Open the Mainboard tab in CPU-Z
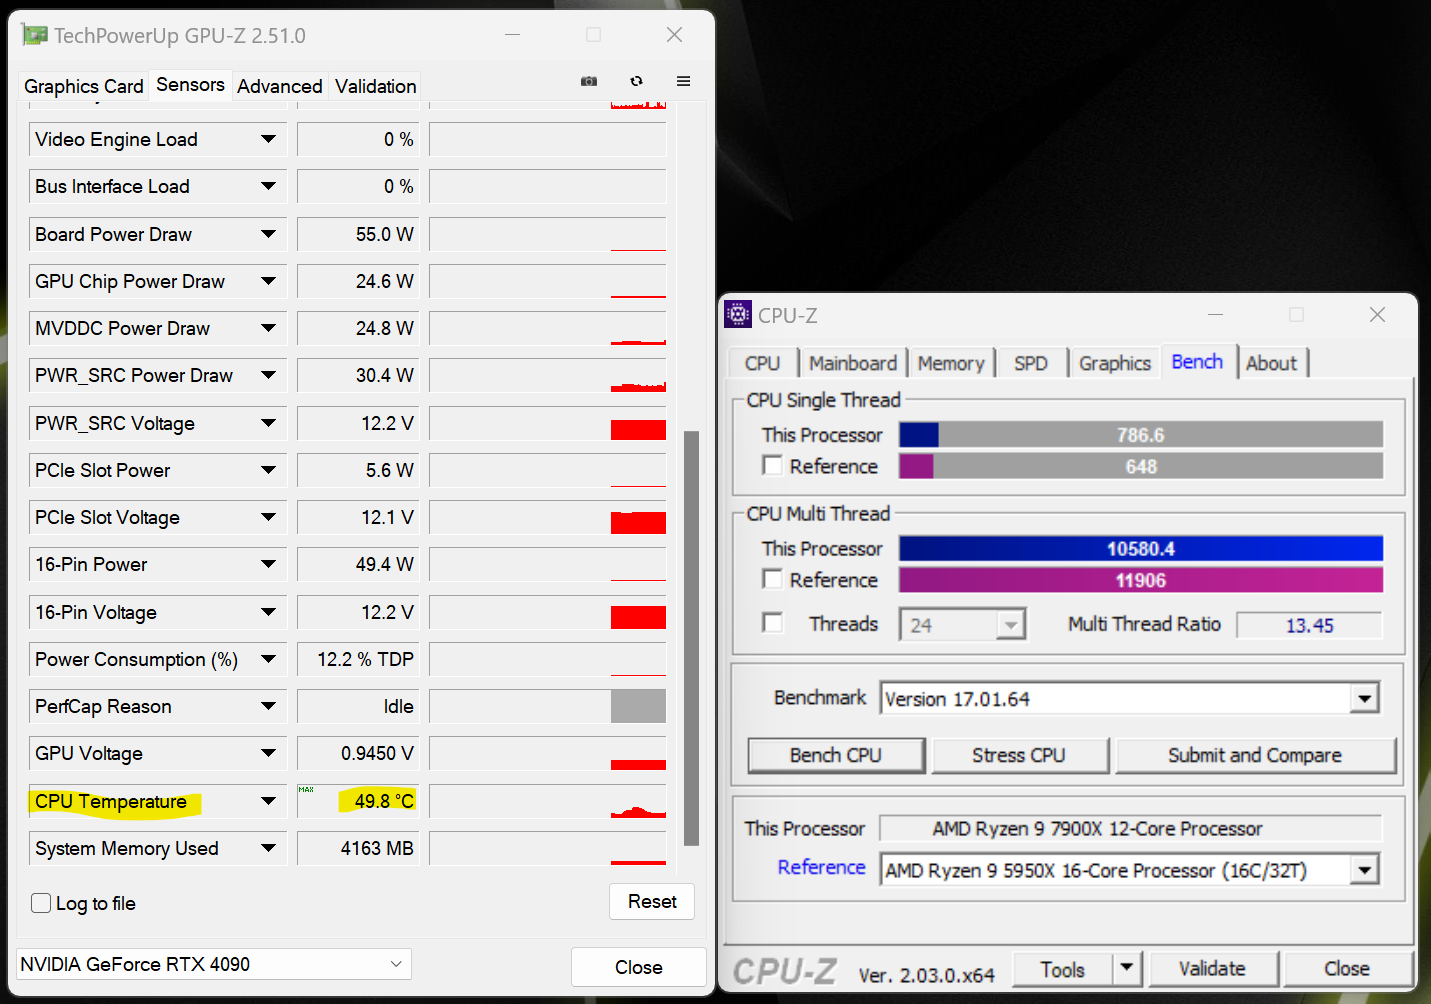The width and height of the screenshot is (1431, 1004). tap(853, 363)
